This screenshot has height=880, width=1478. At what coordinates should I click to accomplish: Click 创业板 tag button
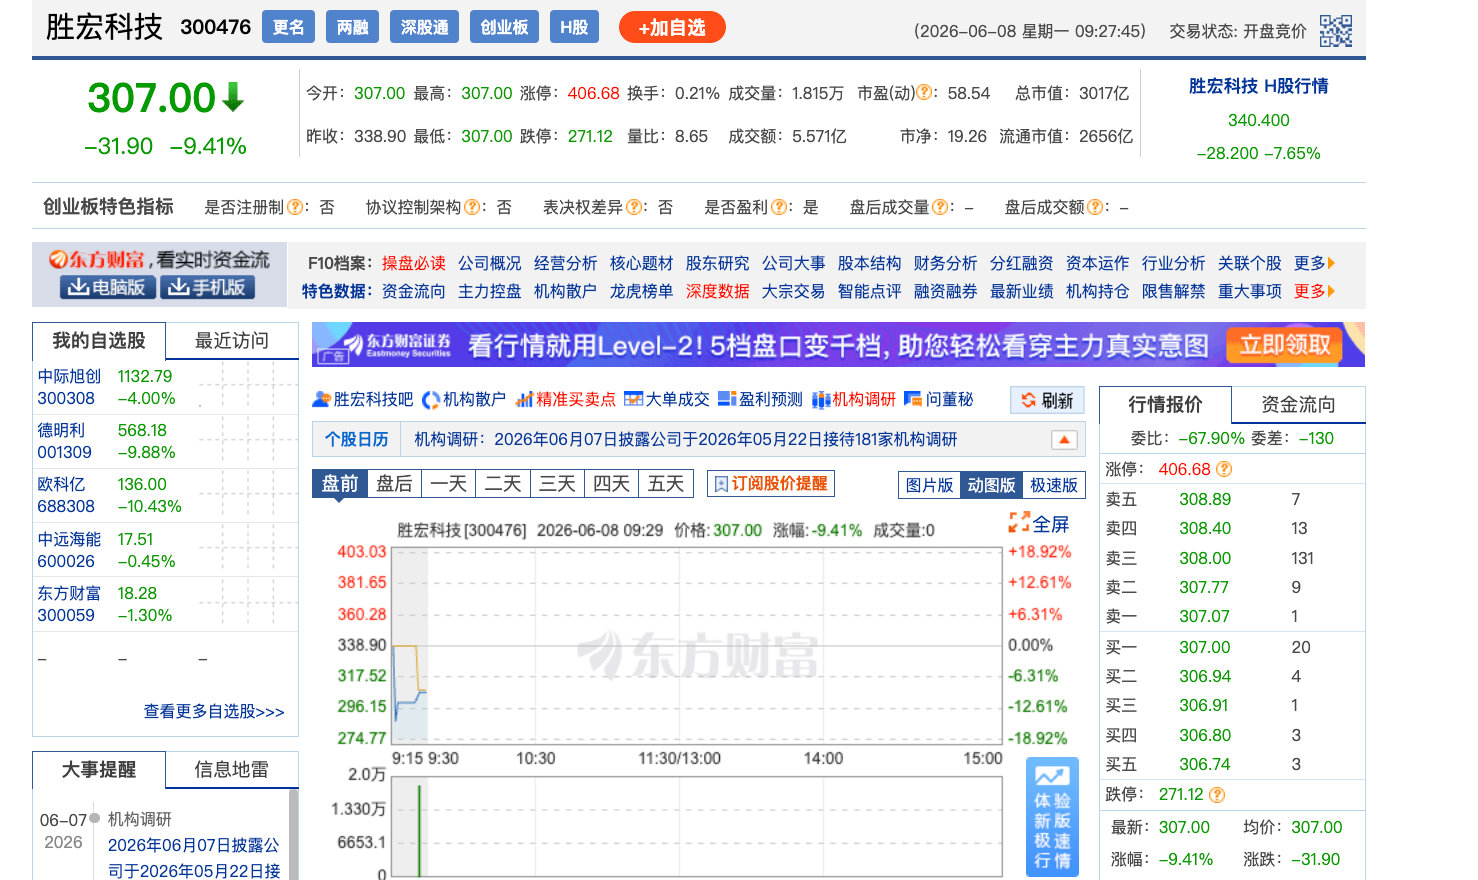504,27
